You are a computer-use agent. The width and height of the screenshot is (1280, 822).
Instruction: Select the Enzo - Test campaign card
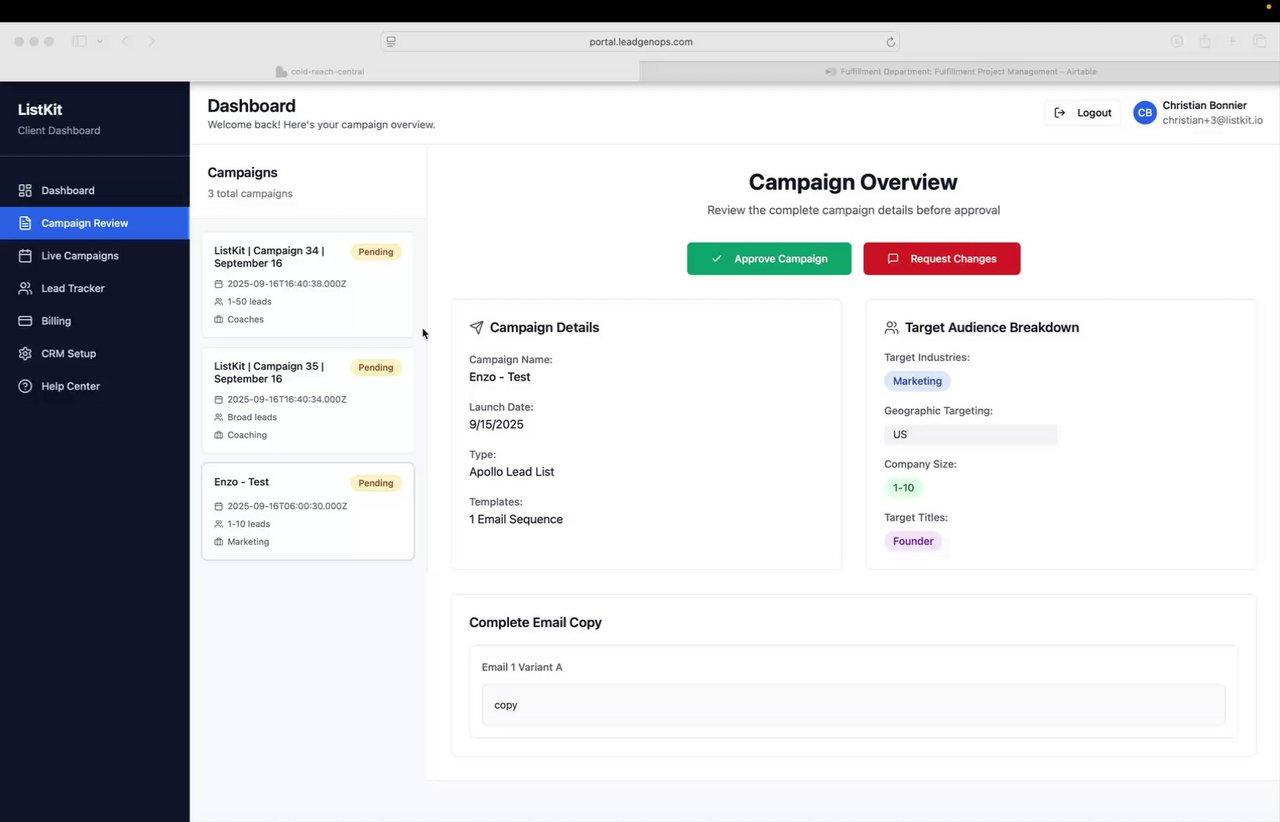[x=308, y=511]
